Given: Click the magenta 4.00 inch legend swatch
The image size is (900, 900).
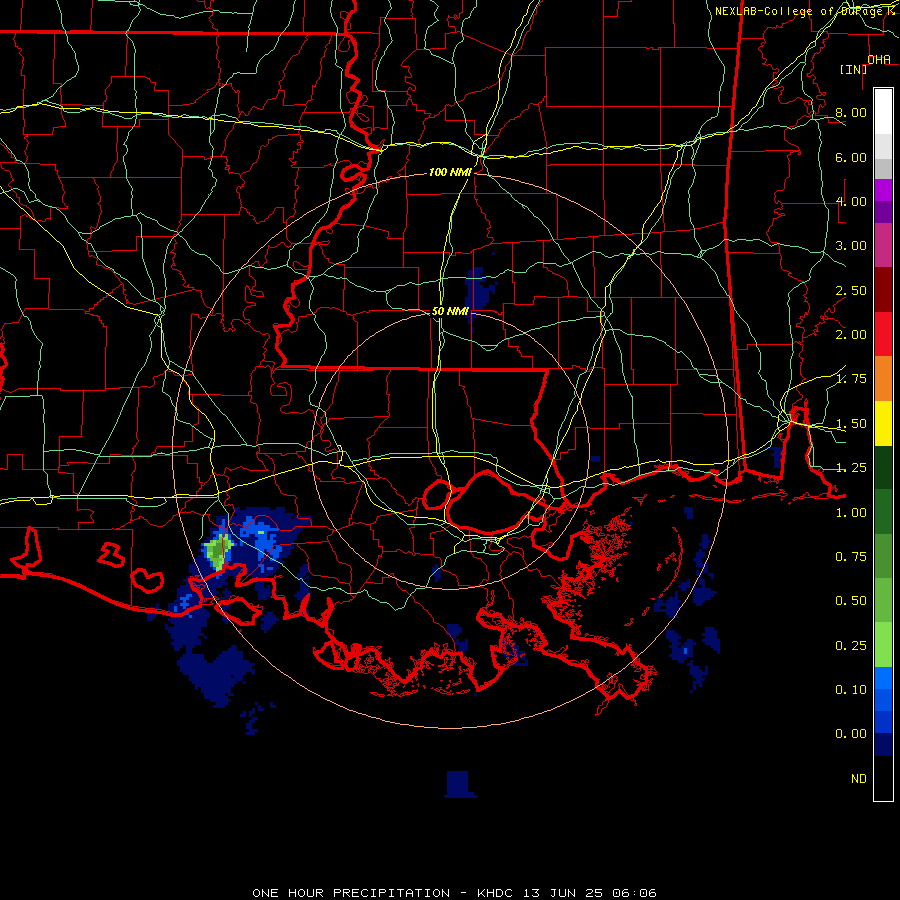Looking at the screenshot, I should click(x=883, y=190).
